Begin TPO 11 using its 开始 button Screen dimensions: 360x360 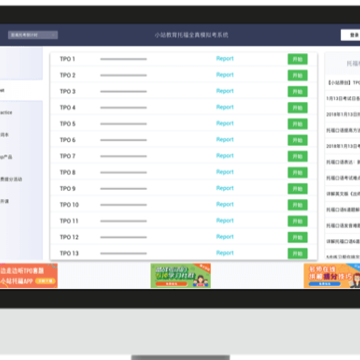pyautogui.click(x=298, y=221)
